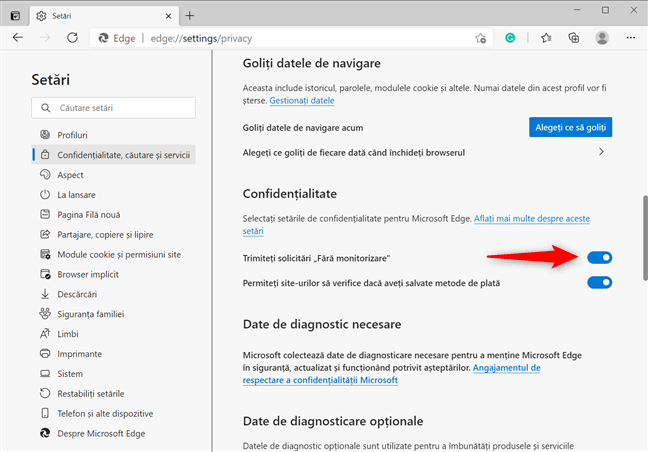Open Descărcări settings section
Screen dimensions: 648x452
(x=113, y=294)
